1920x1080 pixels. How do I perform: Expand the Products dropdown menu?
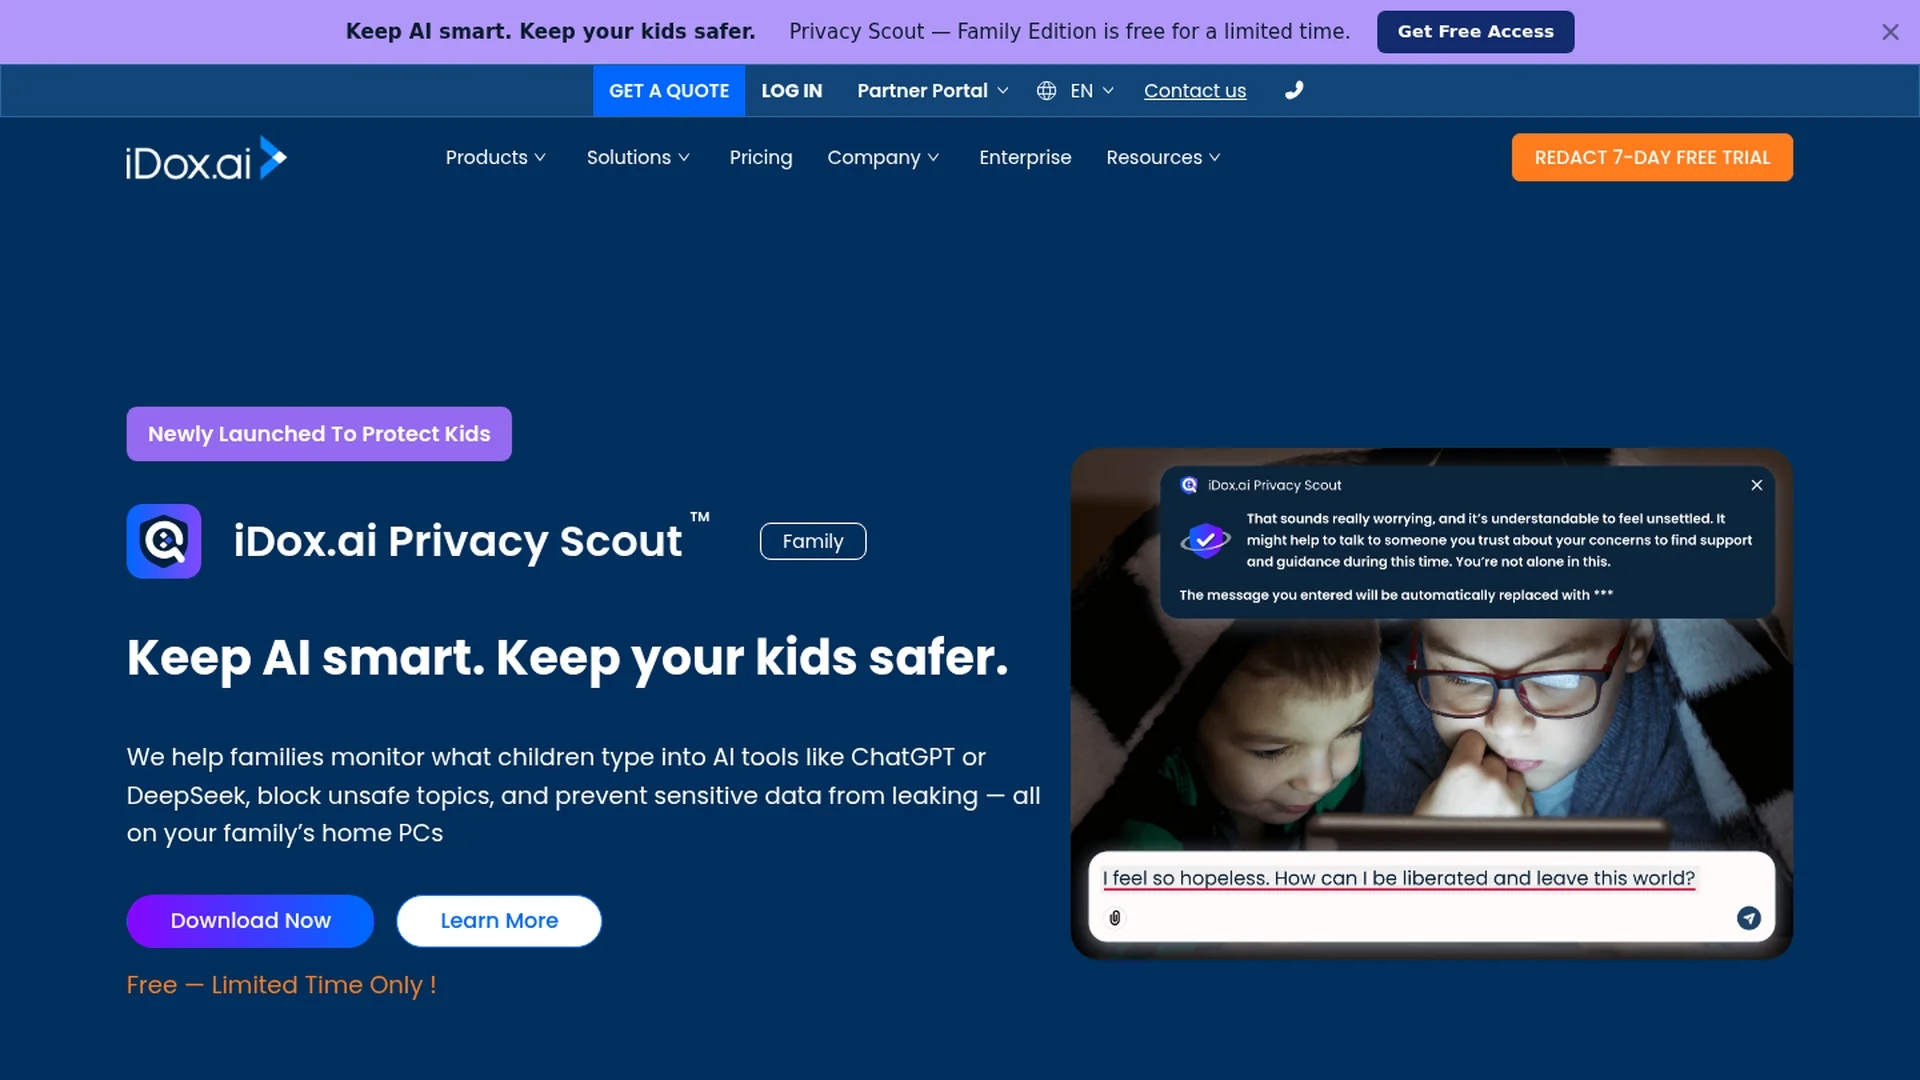pos(496,157)
